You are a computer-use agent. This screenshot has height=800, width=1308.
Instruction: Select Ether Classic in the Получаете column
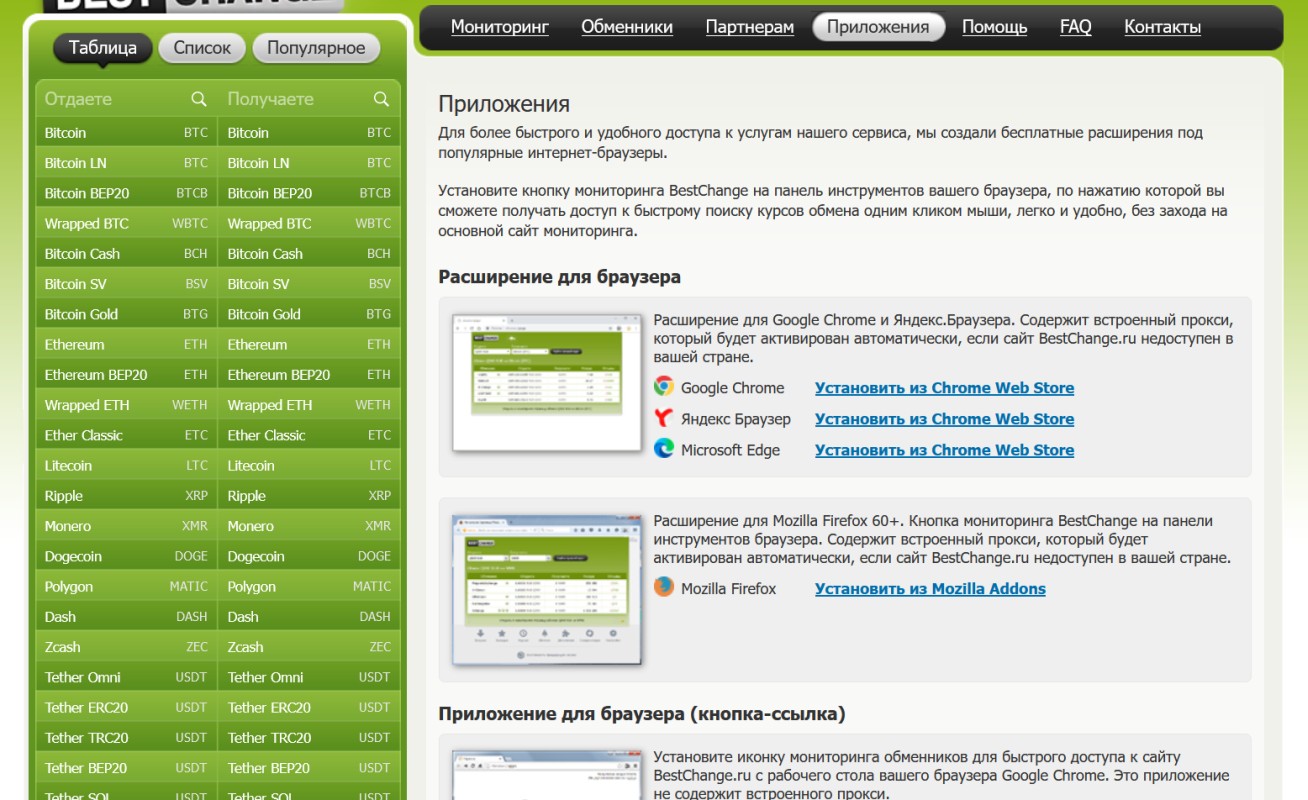tap(309, 435)
